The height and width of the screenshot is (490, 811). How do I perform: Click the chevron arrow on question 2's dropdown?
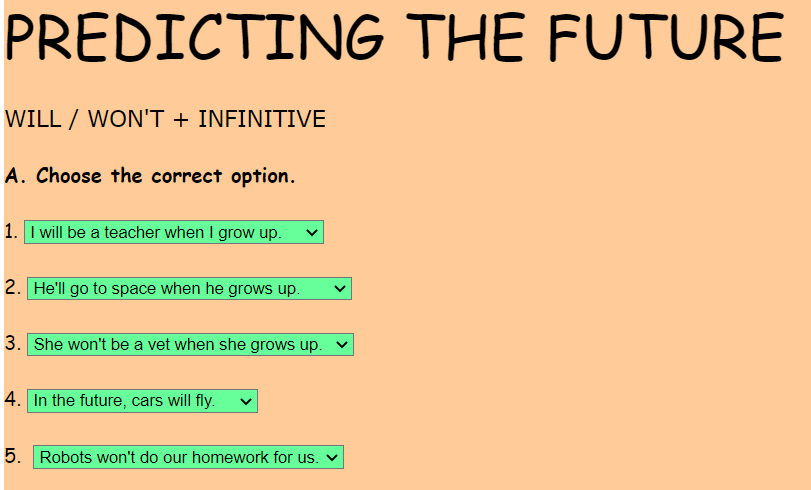pos(340,288)
